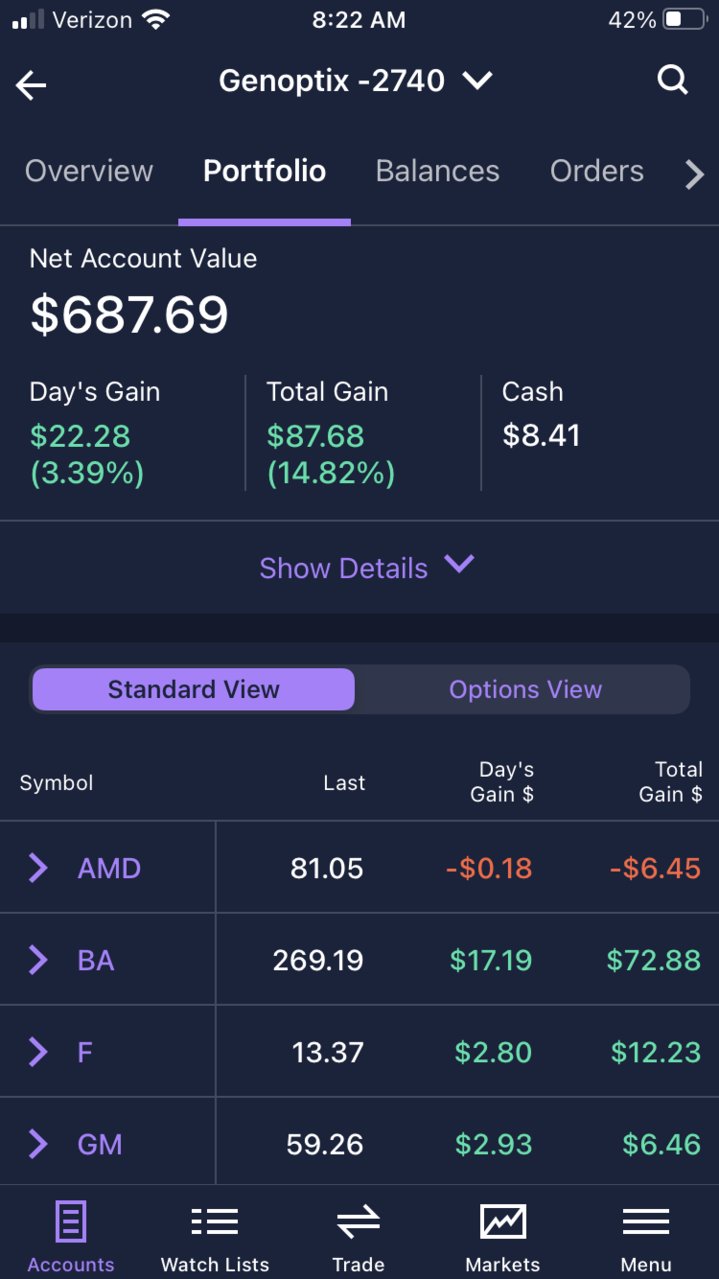Switch to the Overview tab
Image resolution: width=719 pixels, height=1279 pixels.
(x=89, y=171)
